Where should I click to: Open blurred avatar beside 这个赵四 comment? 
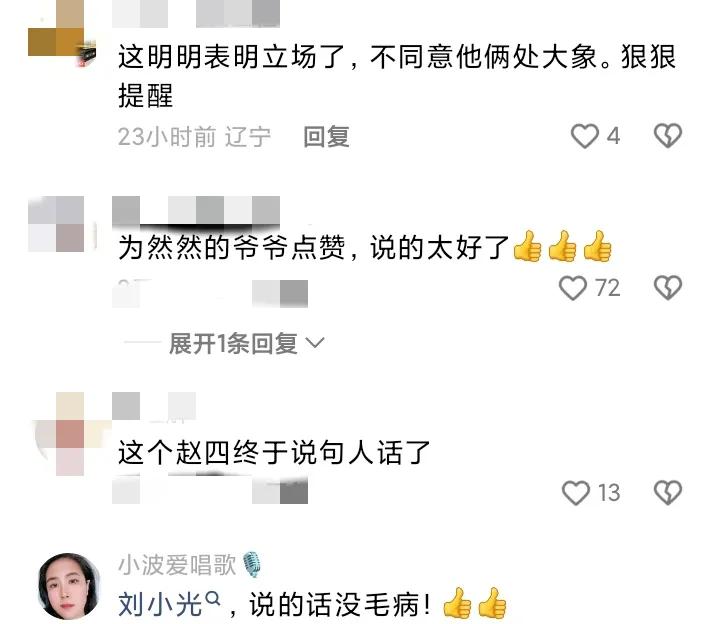click(69, 434)
